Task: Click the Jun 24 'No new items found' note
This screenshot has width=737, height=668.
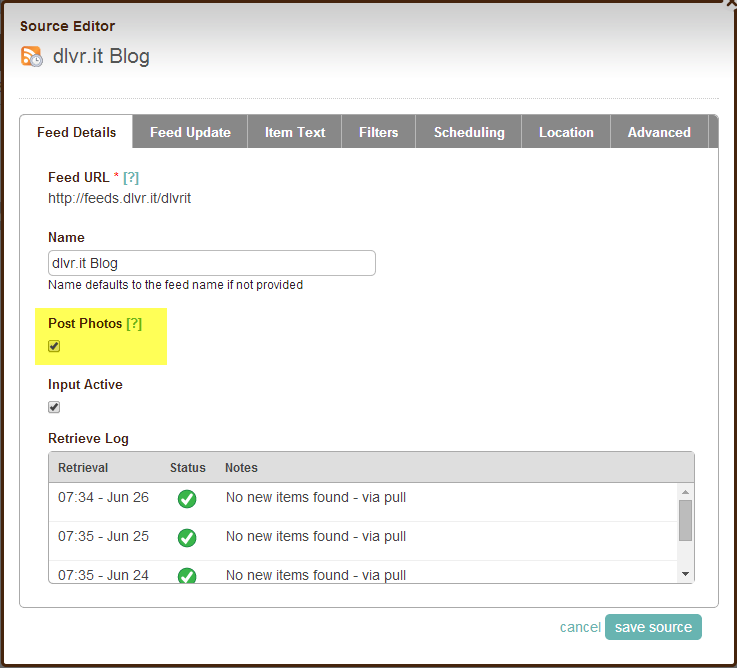Action: click(316, 575)
